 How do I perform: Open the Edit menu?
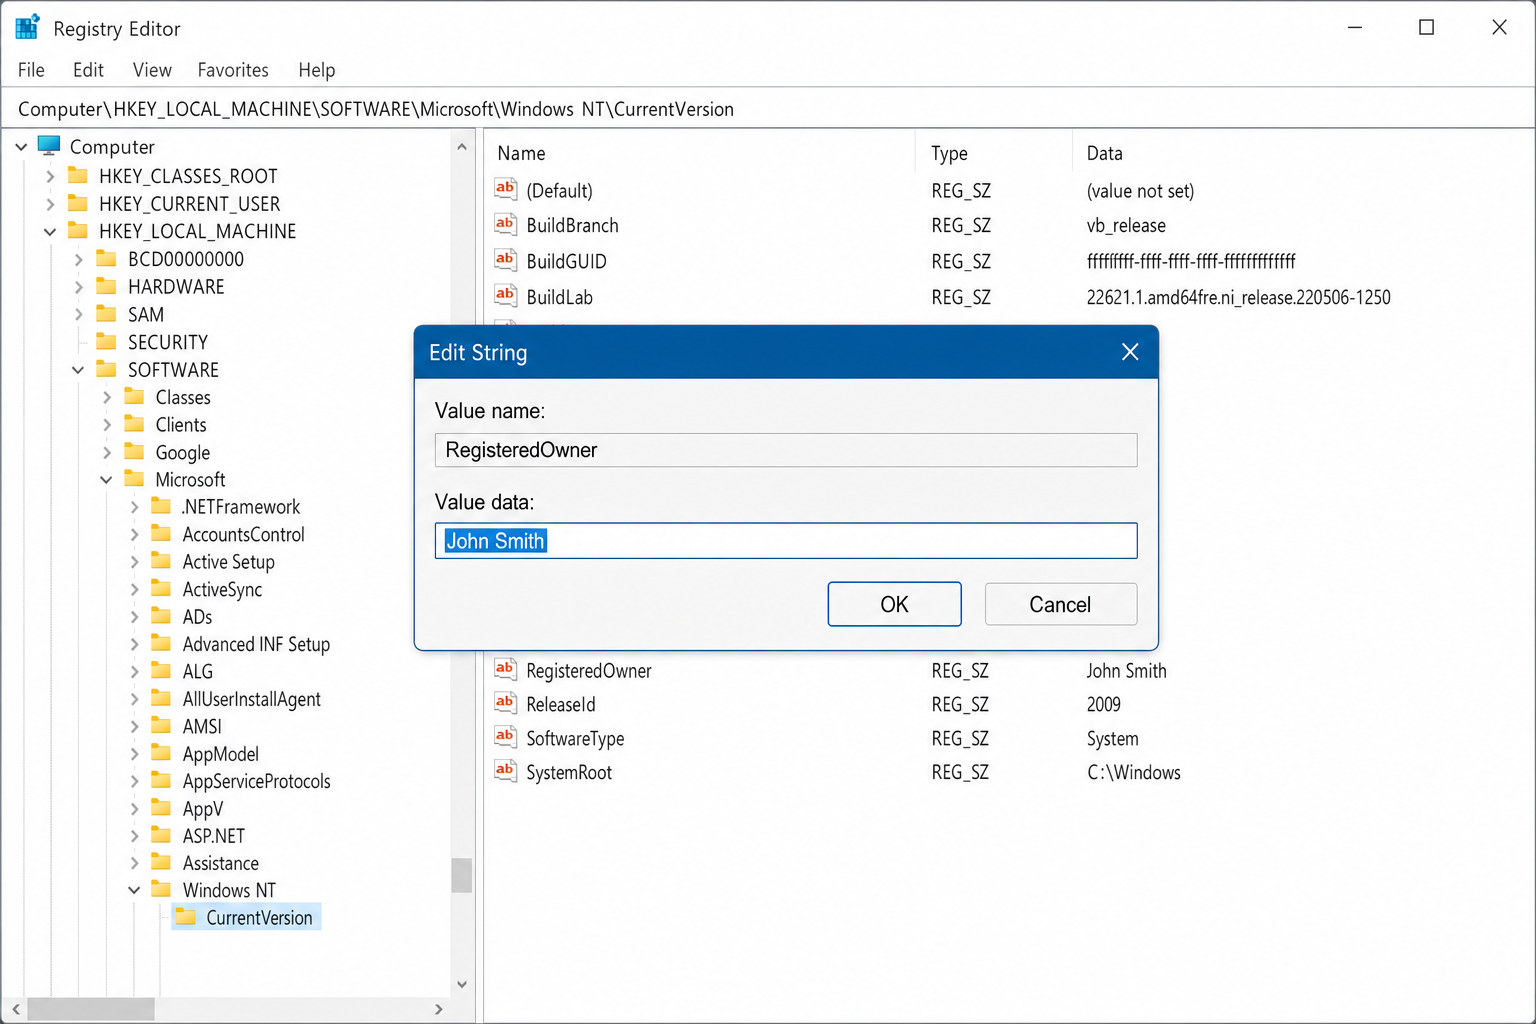pyautogui.click(x=88, y=70)
